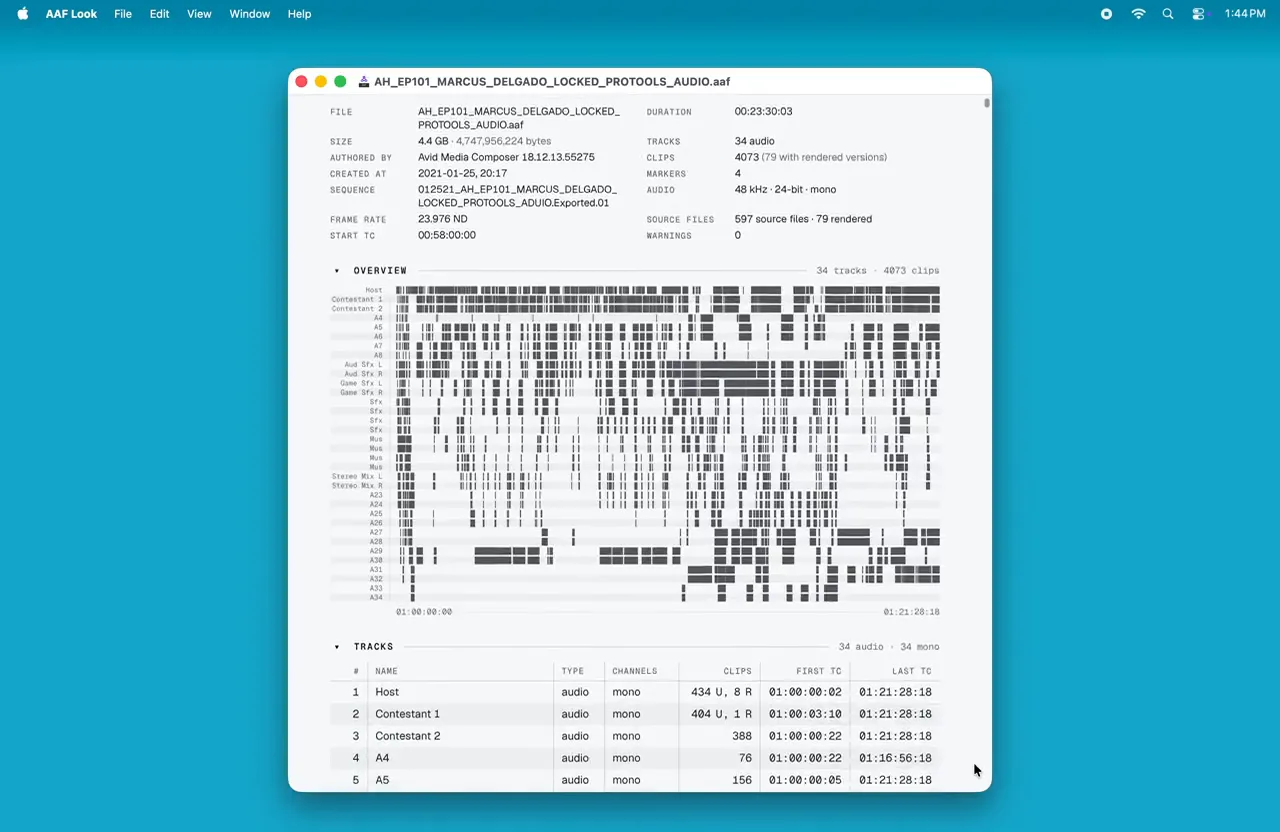Click the TYPE column header
Viewport: 1280px width, 832px height.
point(572,671)
